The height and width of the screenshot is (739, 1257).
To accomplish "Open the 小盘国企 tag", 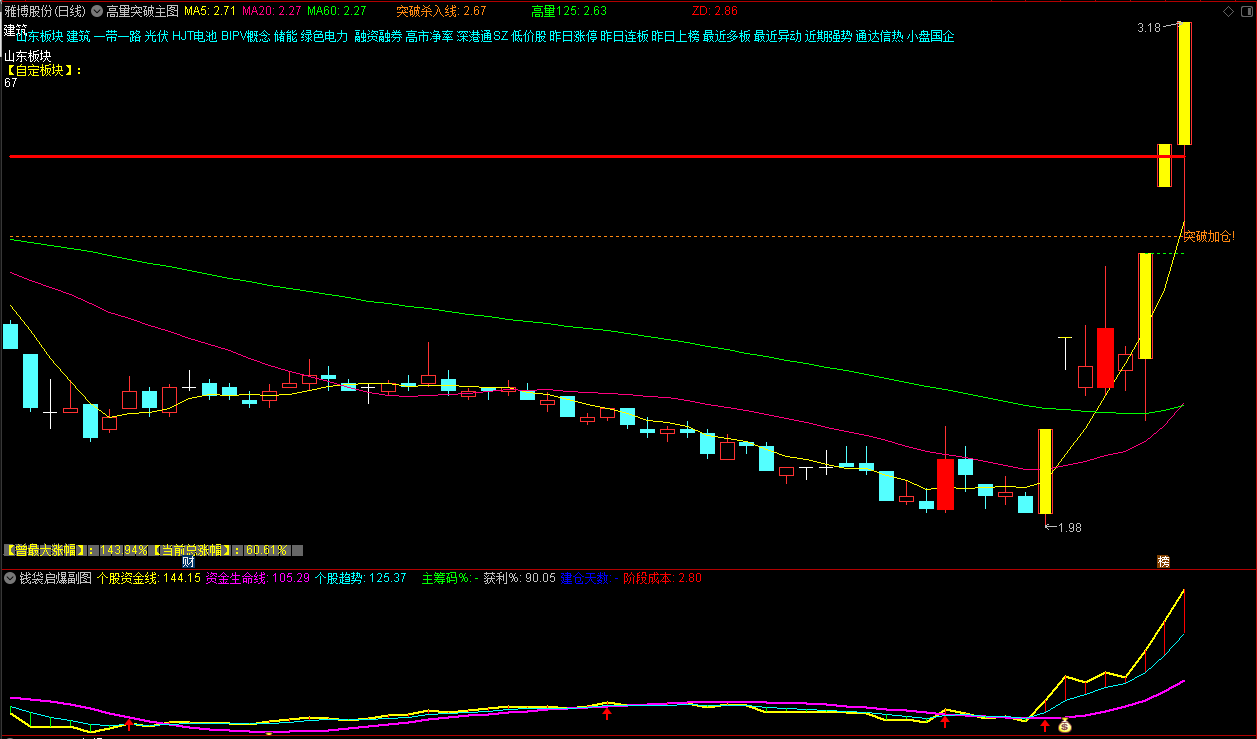I will click(x=931, y=36).
